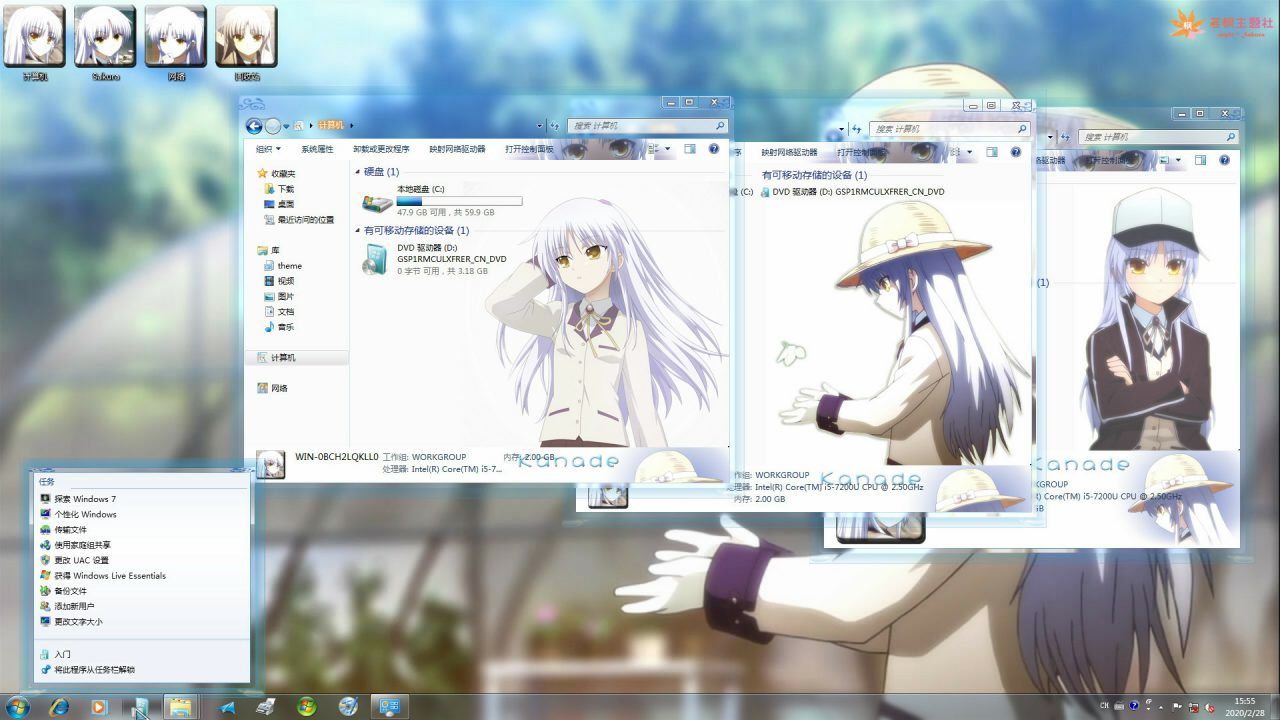This screenshot has height=720, width=1280.
Task: Toggle the preview pane icon in front window
Action: tap(690, 149)
